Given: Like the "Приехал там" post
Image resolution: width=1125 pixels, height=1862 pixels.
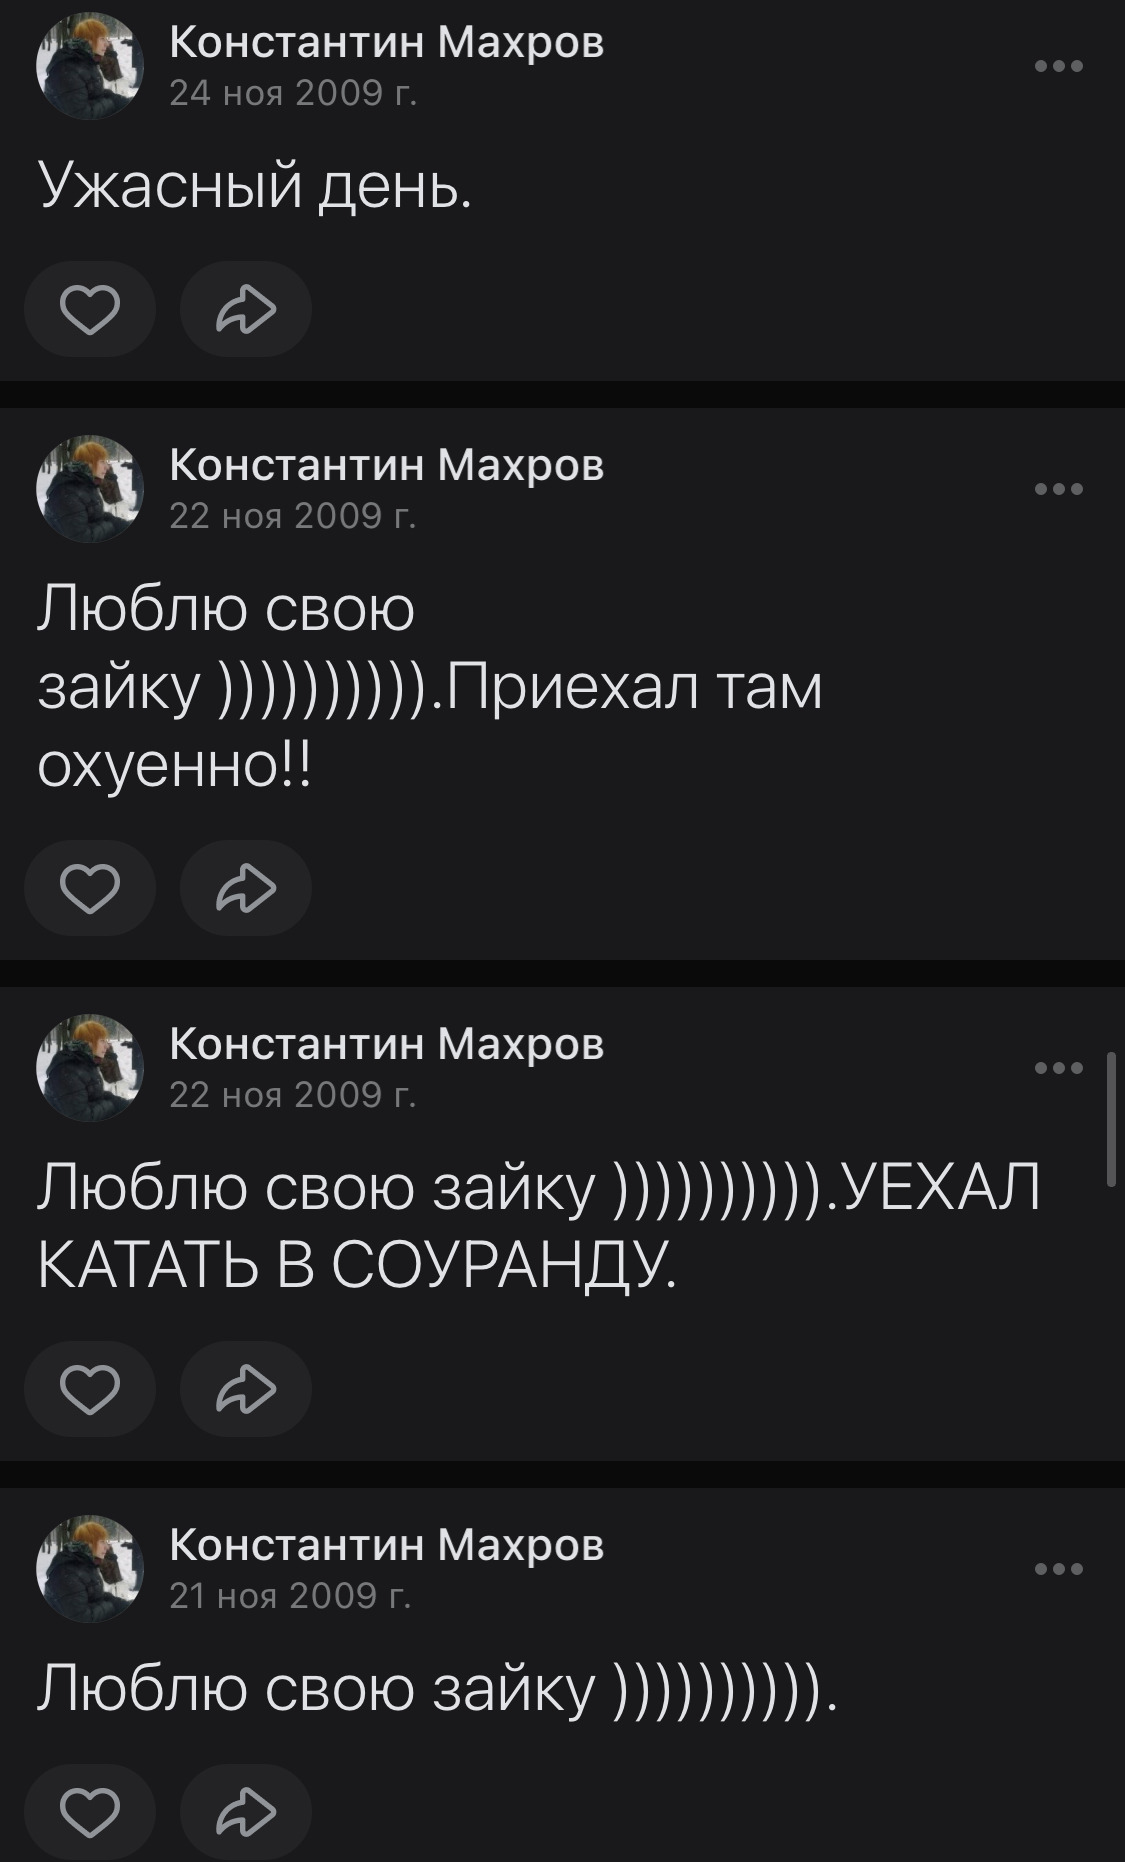Looking at the screenshot, I should coord(90,888).
